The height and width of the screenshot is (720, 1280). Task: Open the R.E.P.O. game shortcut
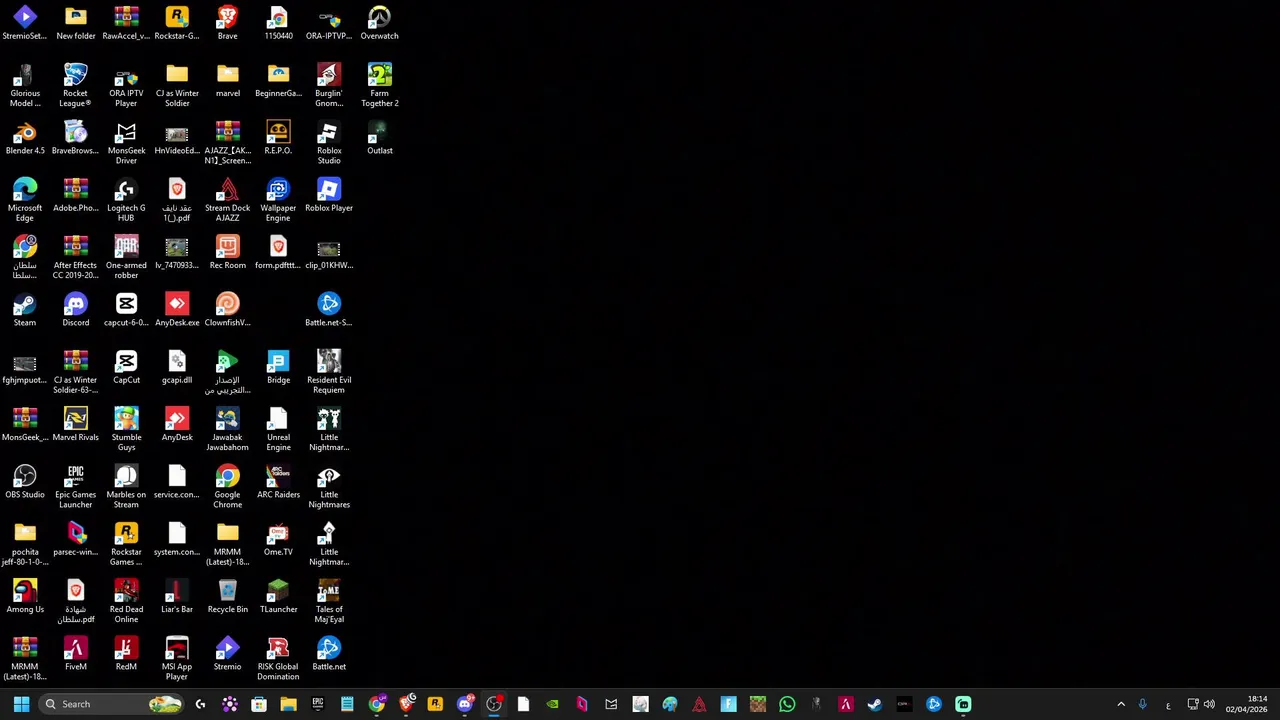[278, 138]
